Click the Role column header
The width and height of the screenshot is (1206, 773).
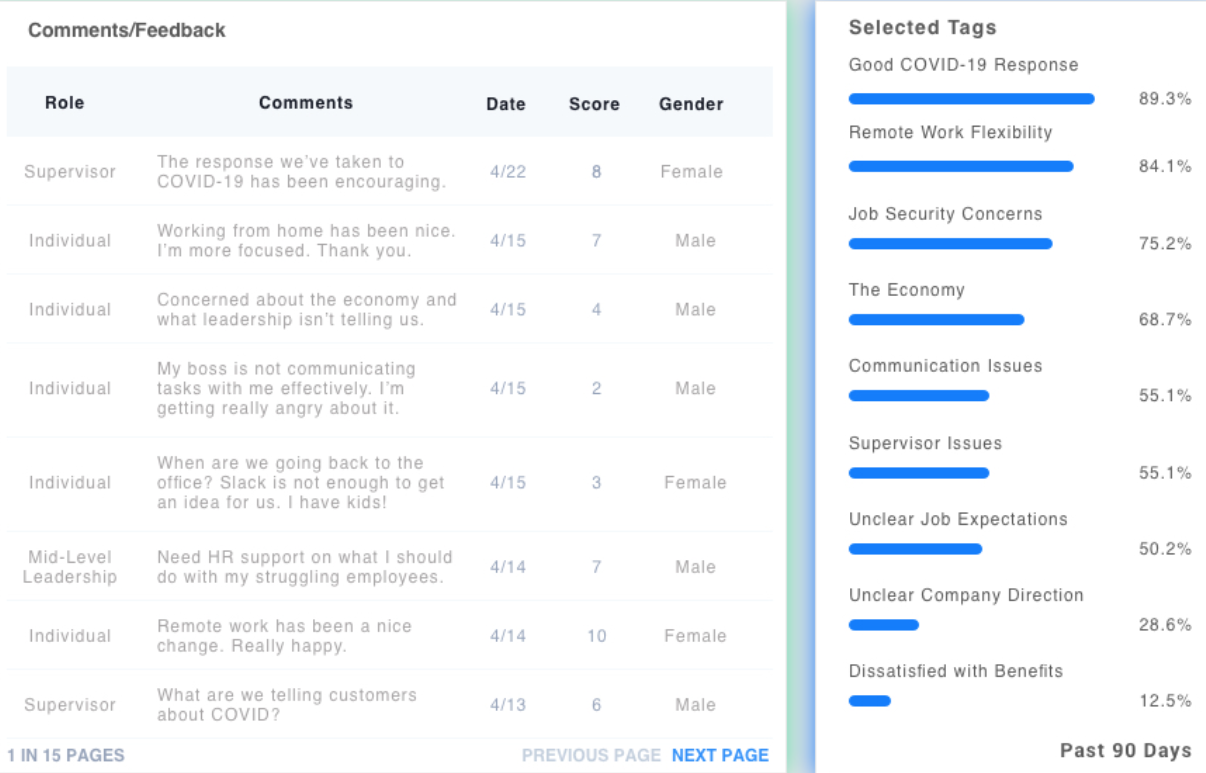coord(65,103)
